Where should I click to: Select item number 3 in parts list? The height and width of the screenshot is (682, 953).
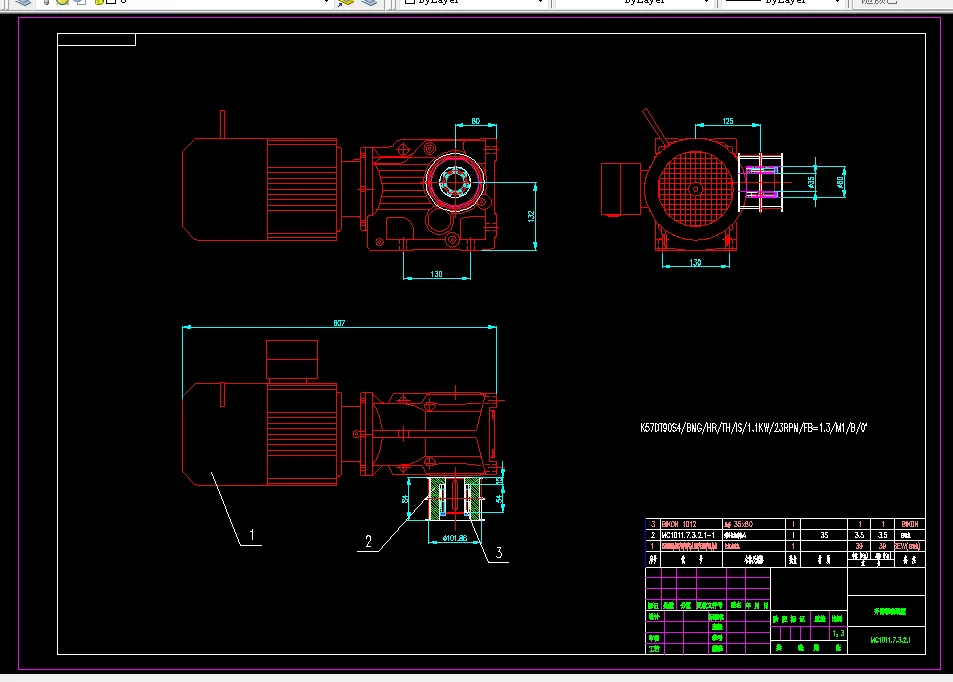coord(653,524)
